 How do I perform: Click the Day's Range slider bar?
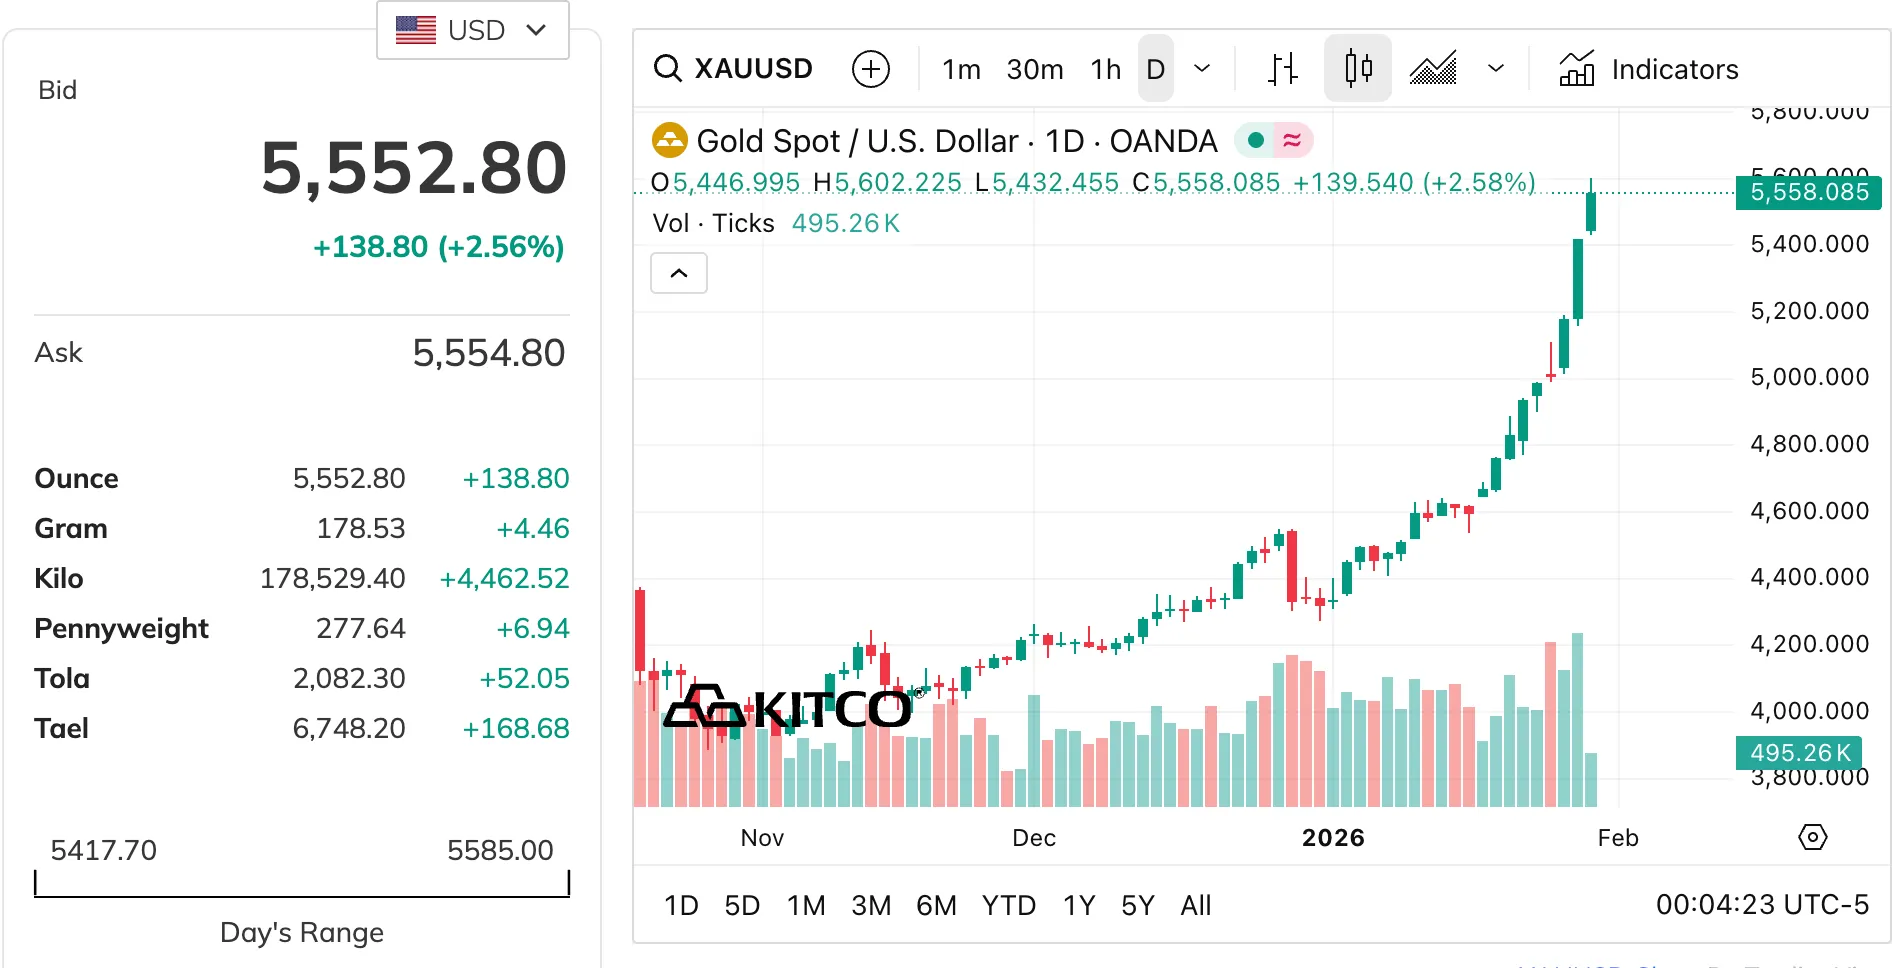[x=302, y=885]
